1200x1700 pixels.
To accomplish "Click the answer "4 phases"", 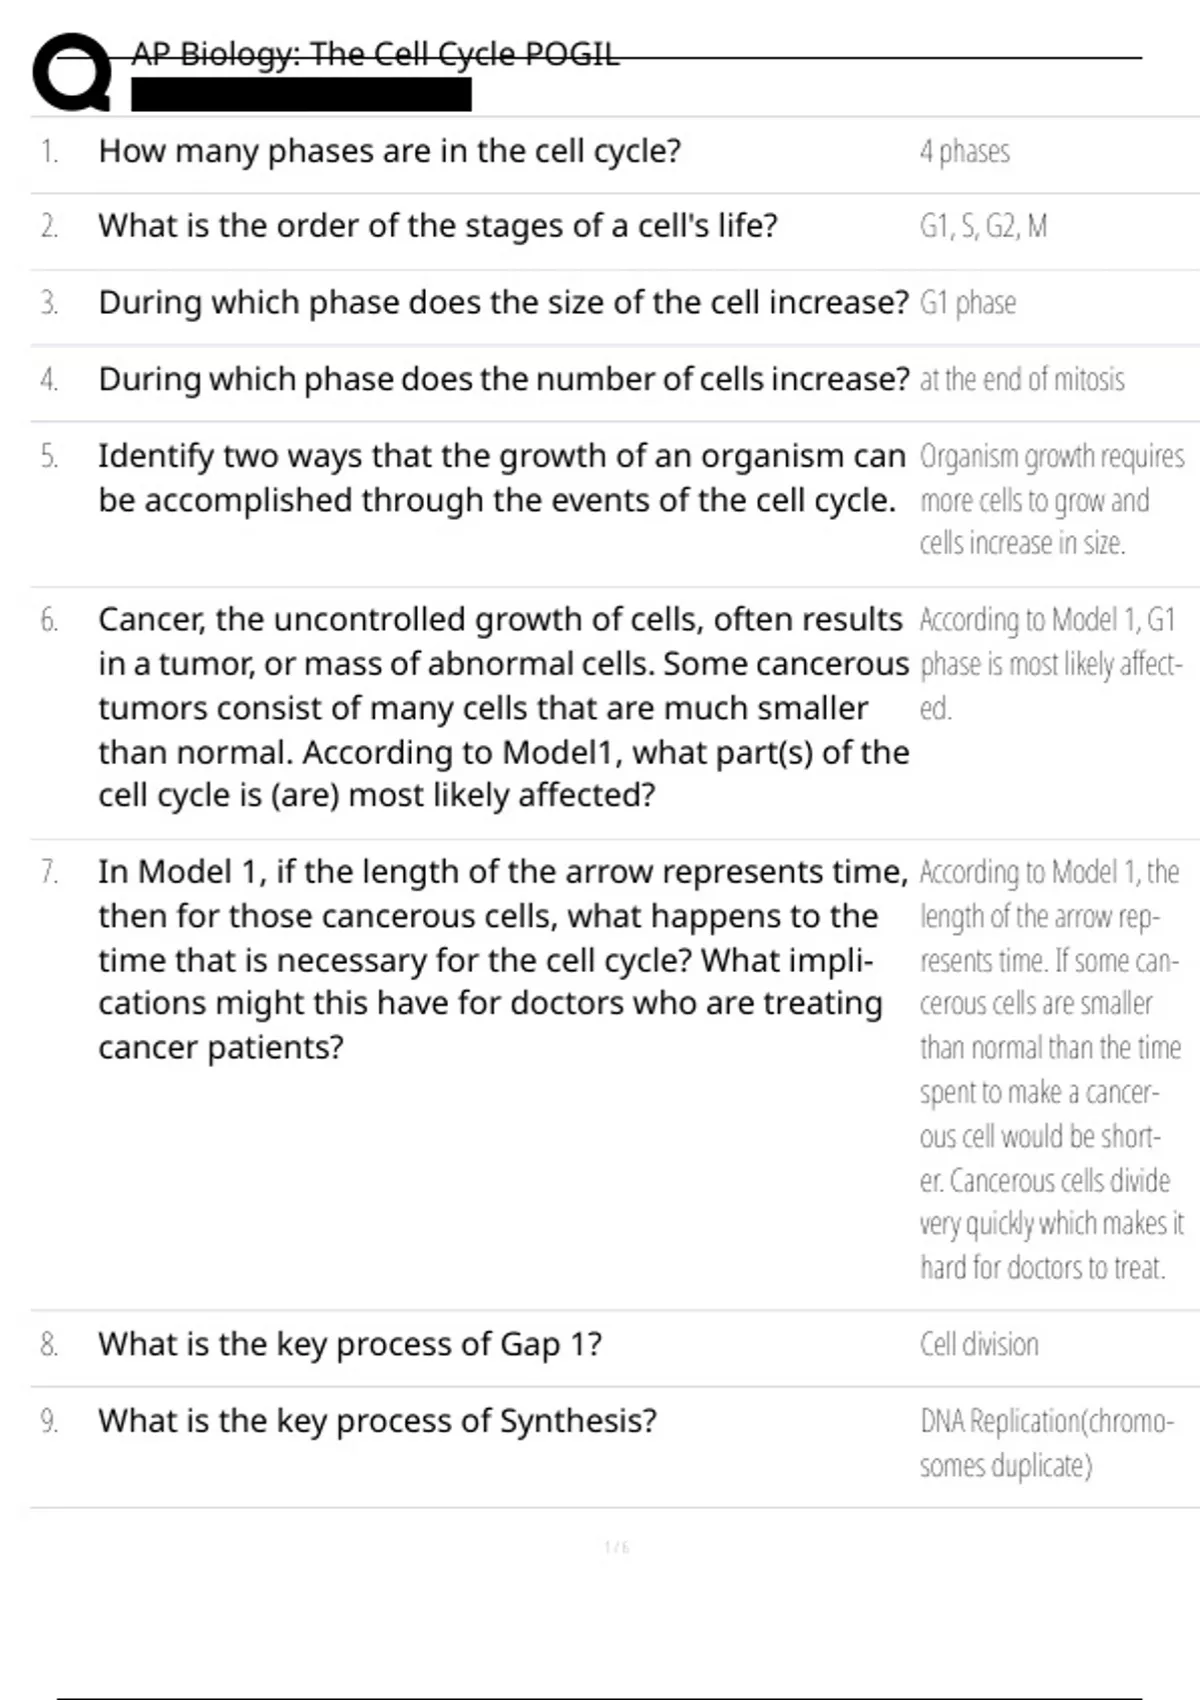I will pos(964,152).
